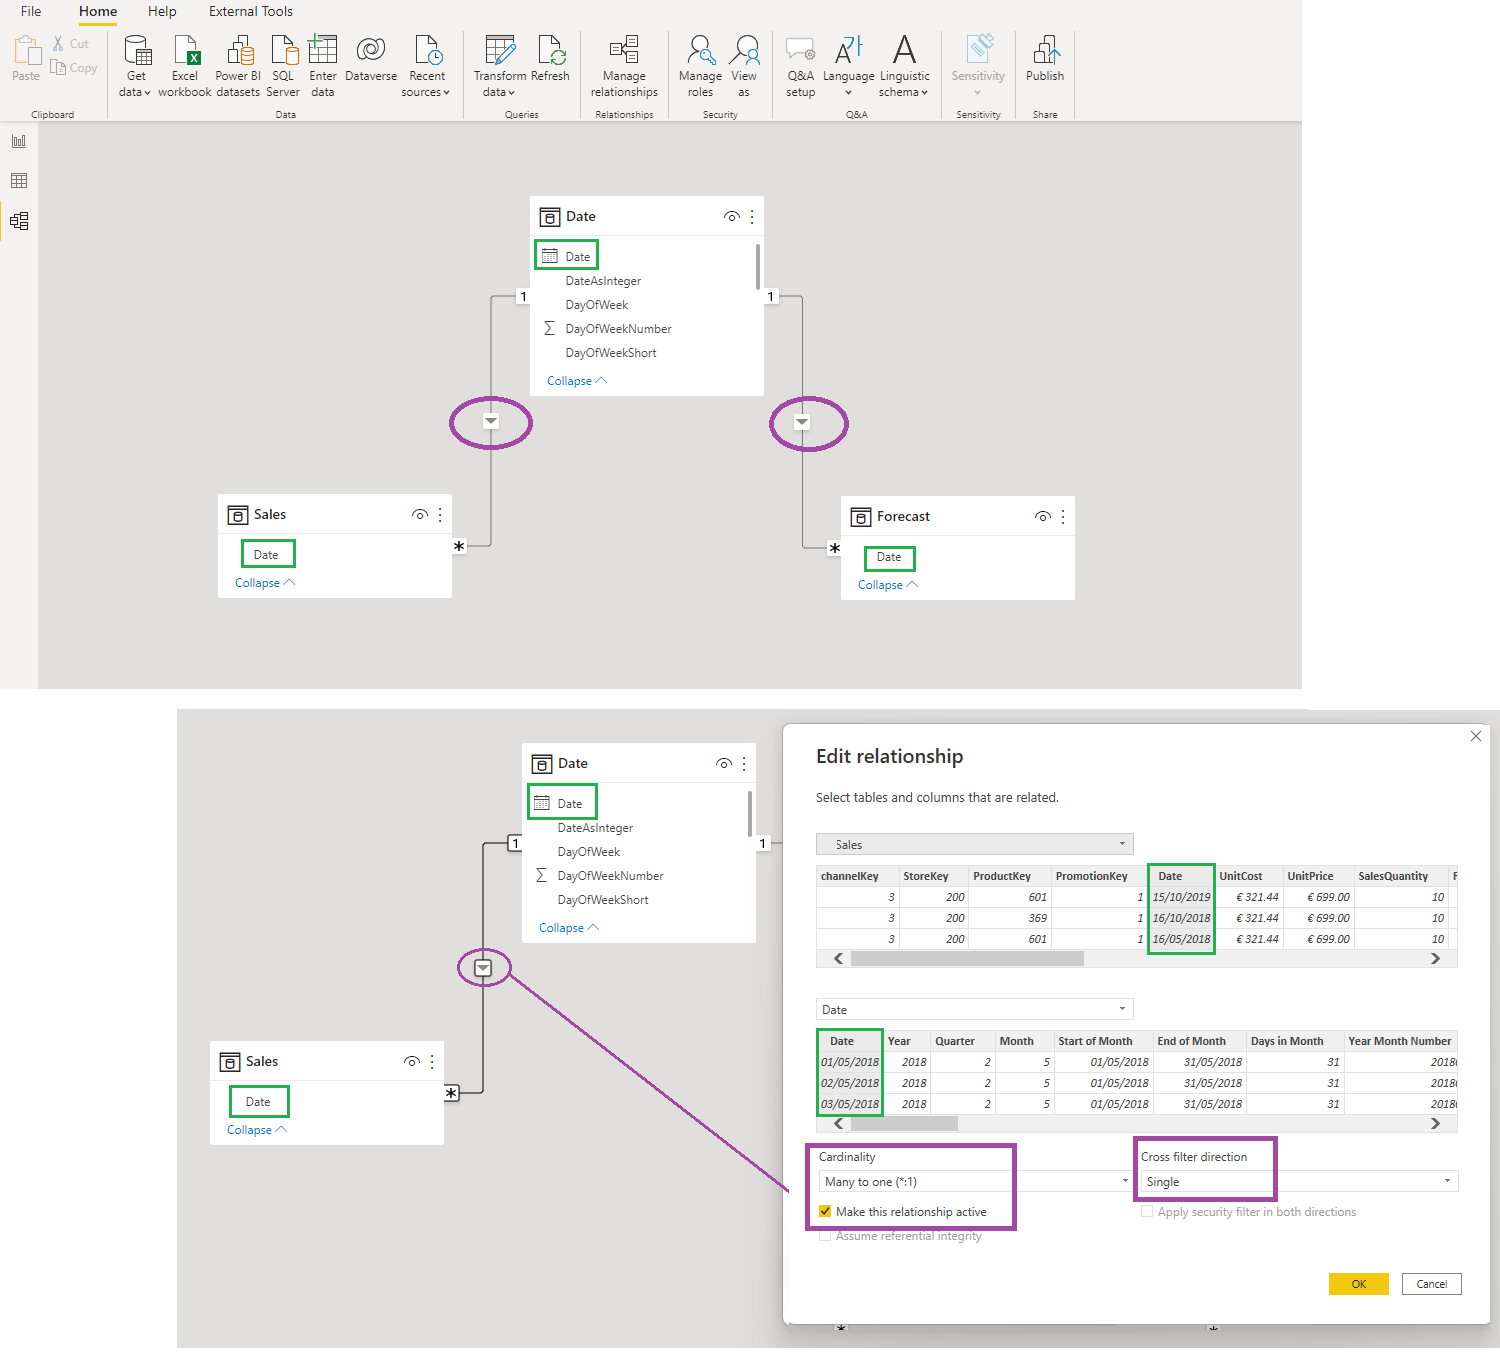1500x1372 pixels.
Task: Switch to the Home ribbon tab
Action: pos(98,12)
